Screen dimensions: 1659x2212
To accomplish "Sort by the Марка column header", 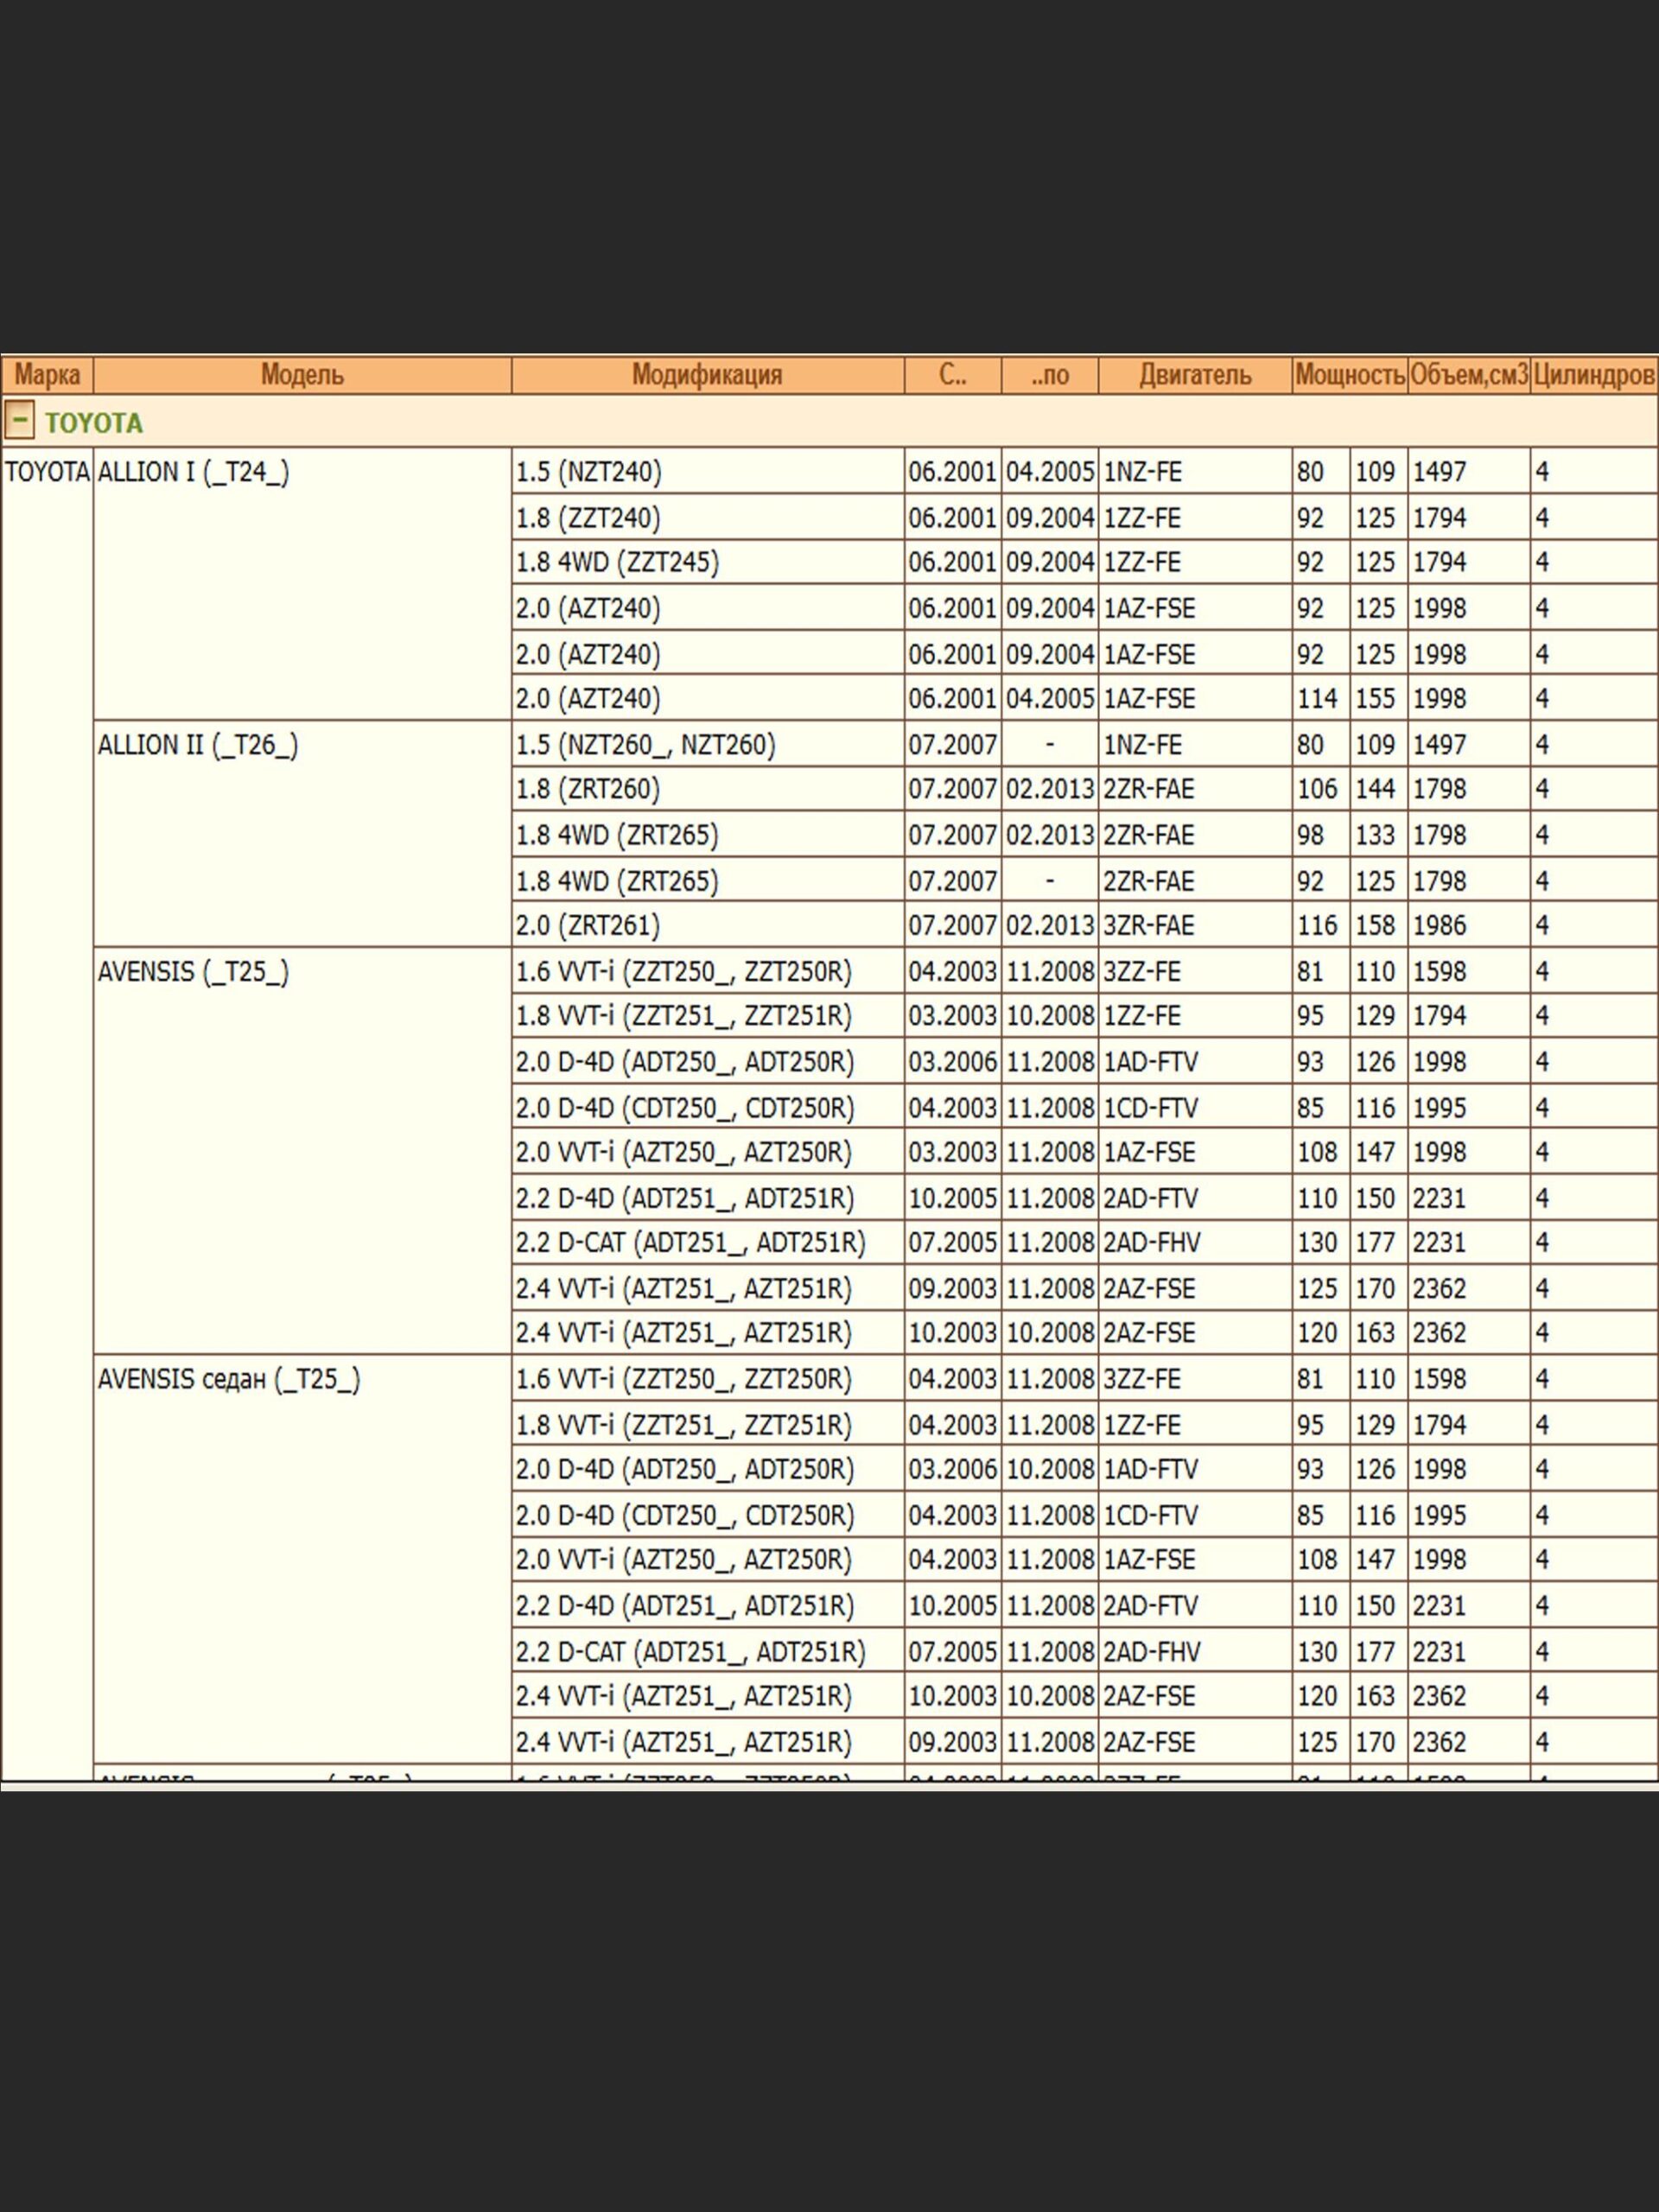I will coord(47,375).
